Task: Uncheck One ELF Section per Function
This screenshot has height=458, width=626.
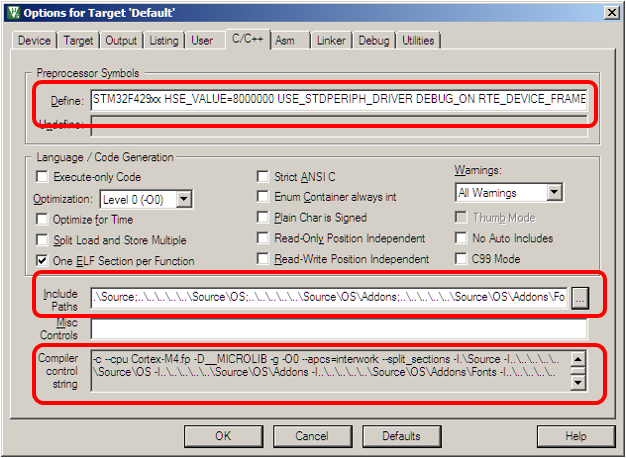Action: (42, 261)
